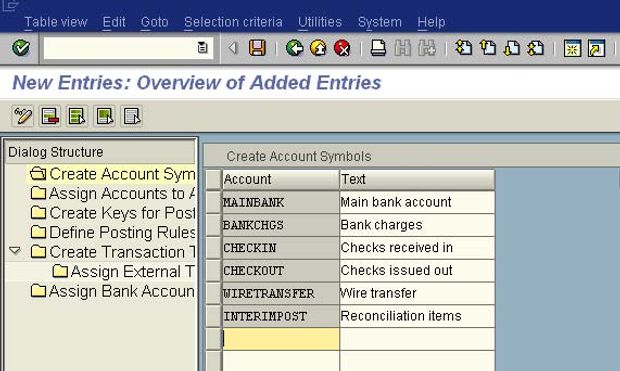Click the highlighted empty Account input cell

pos(281,339)
